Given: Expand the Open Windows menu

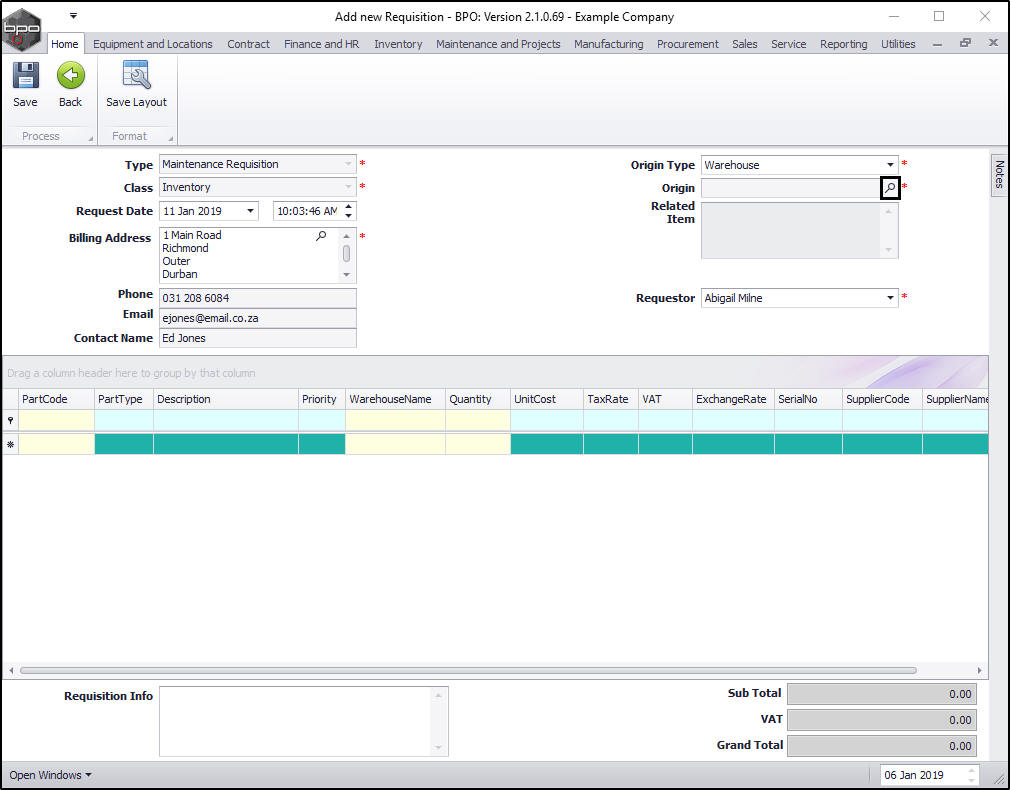Looking at the screenshot, I should pos(50,775).
